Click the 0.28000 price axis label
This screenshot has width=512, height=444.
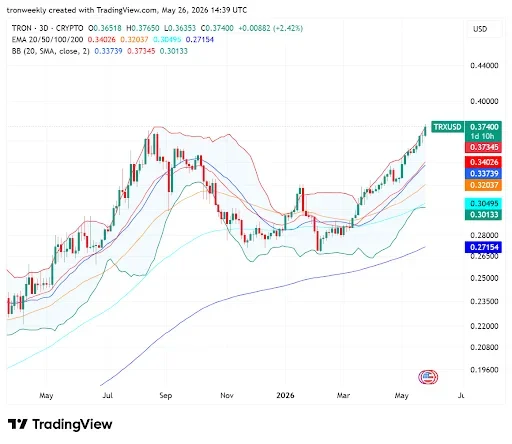coord(484,236)
